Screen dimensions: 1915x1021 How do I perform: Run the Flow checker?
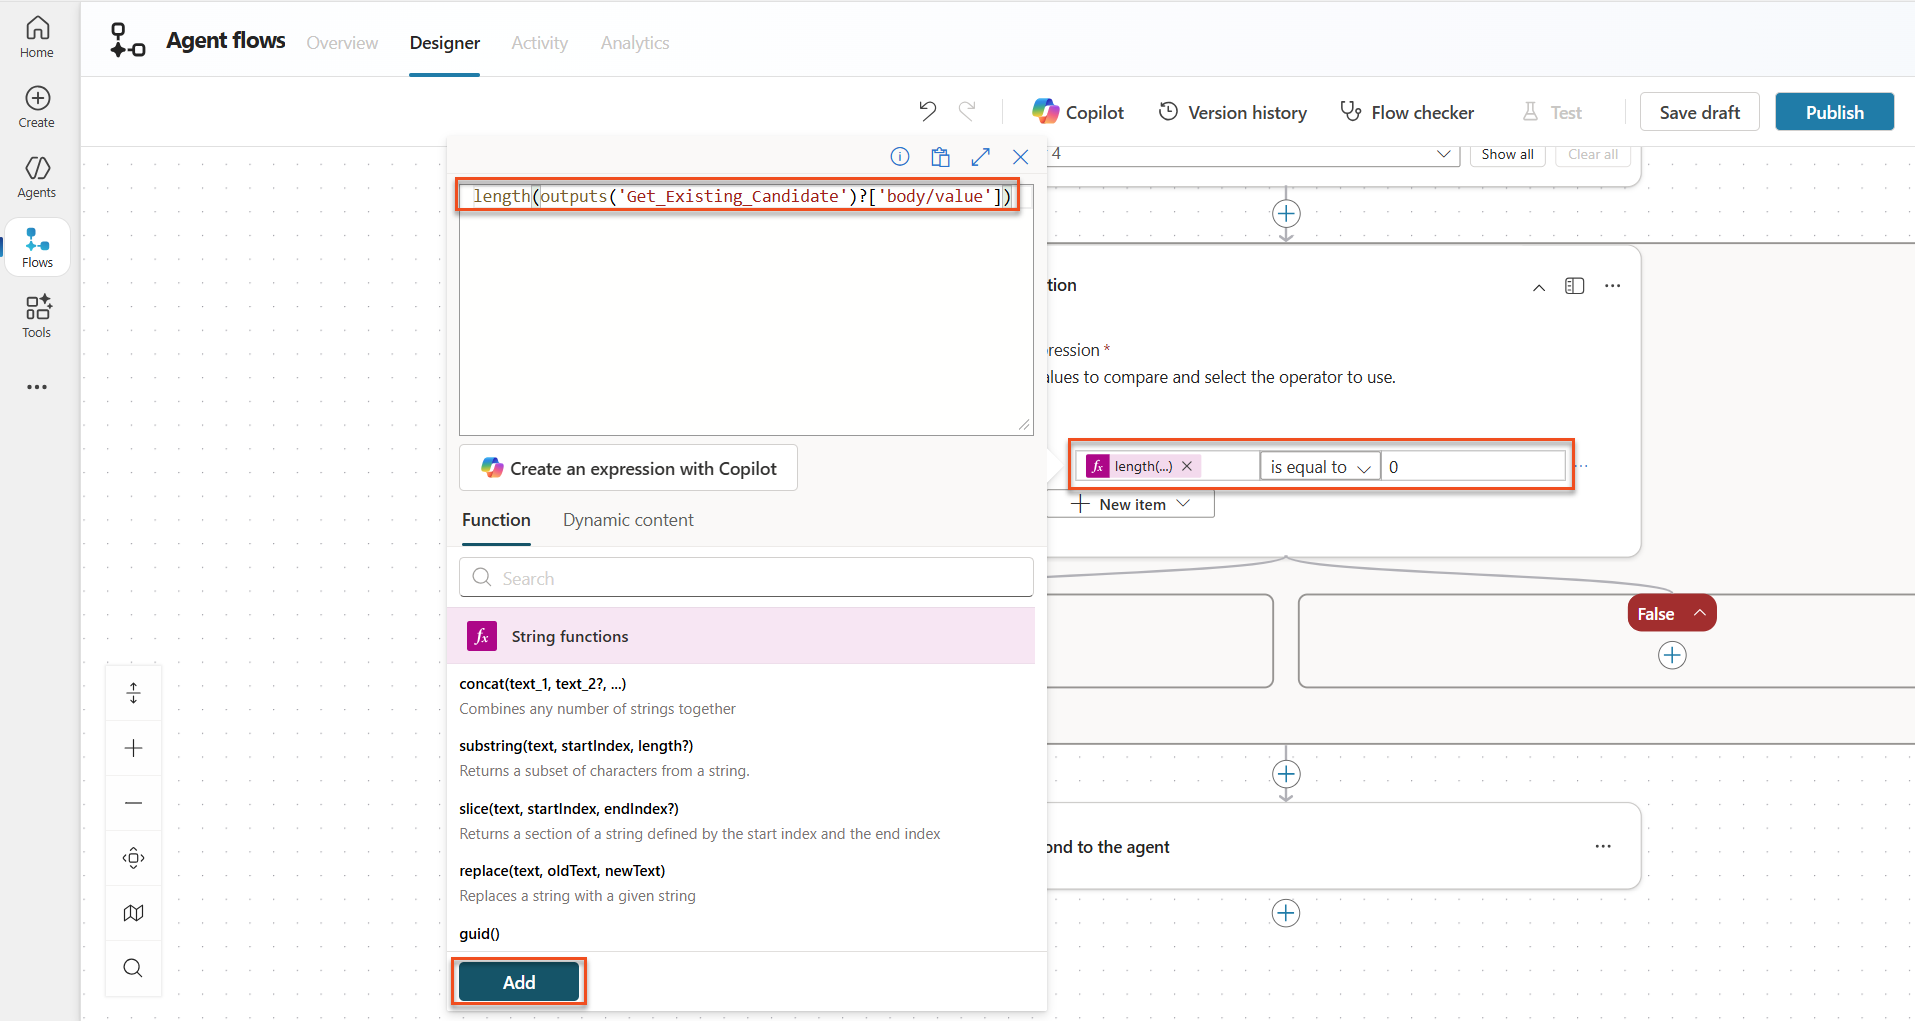click(1407, 112)
